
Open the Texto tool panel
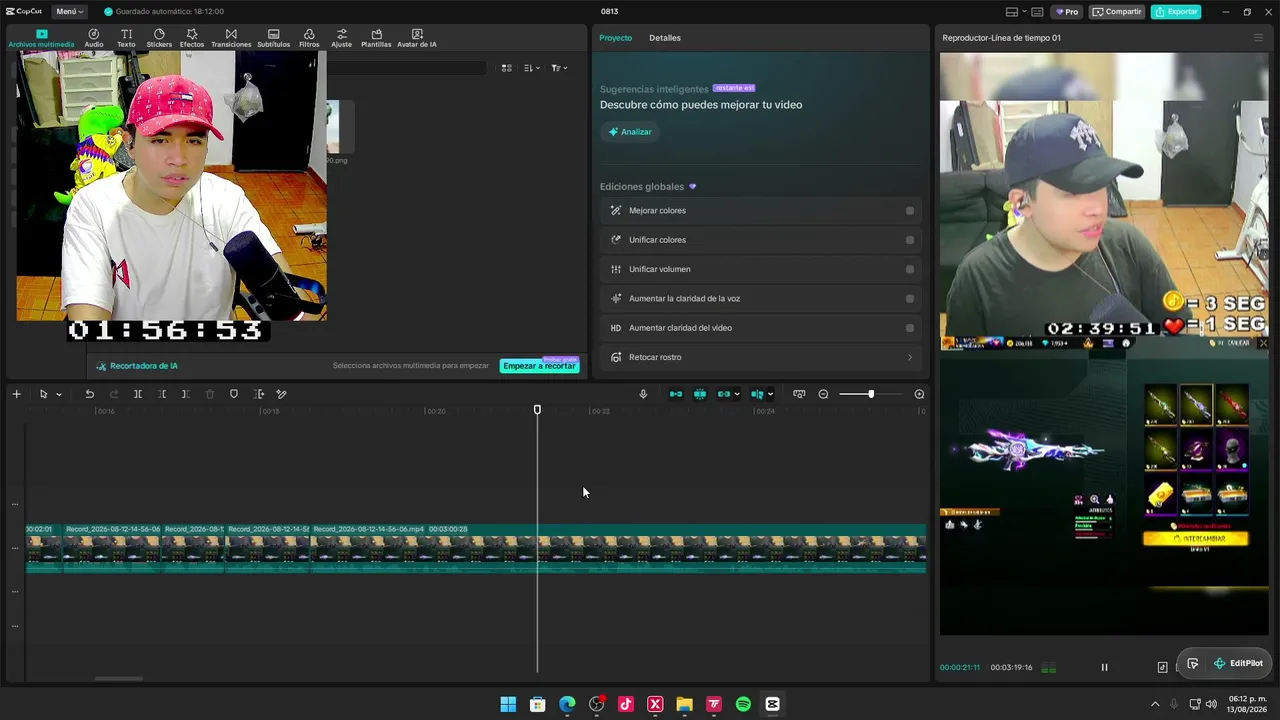[126, 38]
